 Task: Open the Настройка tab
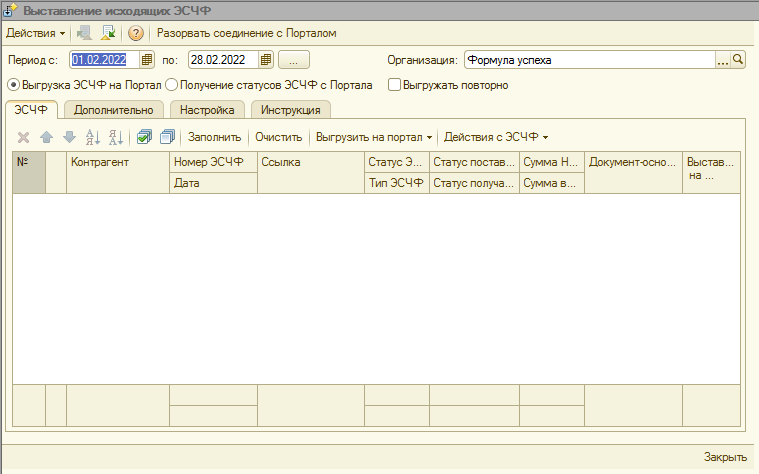pos(207,109)
